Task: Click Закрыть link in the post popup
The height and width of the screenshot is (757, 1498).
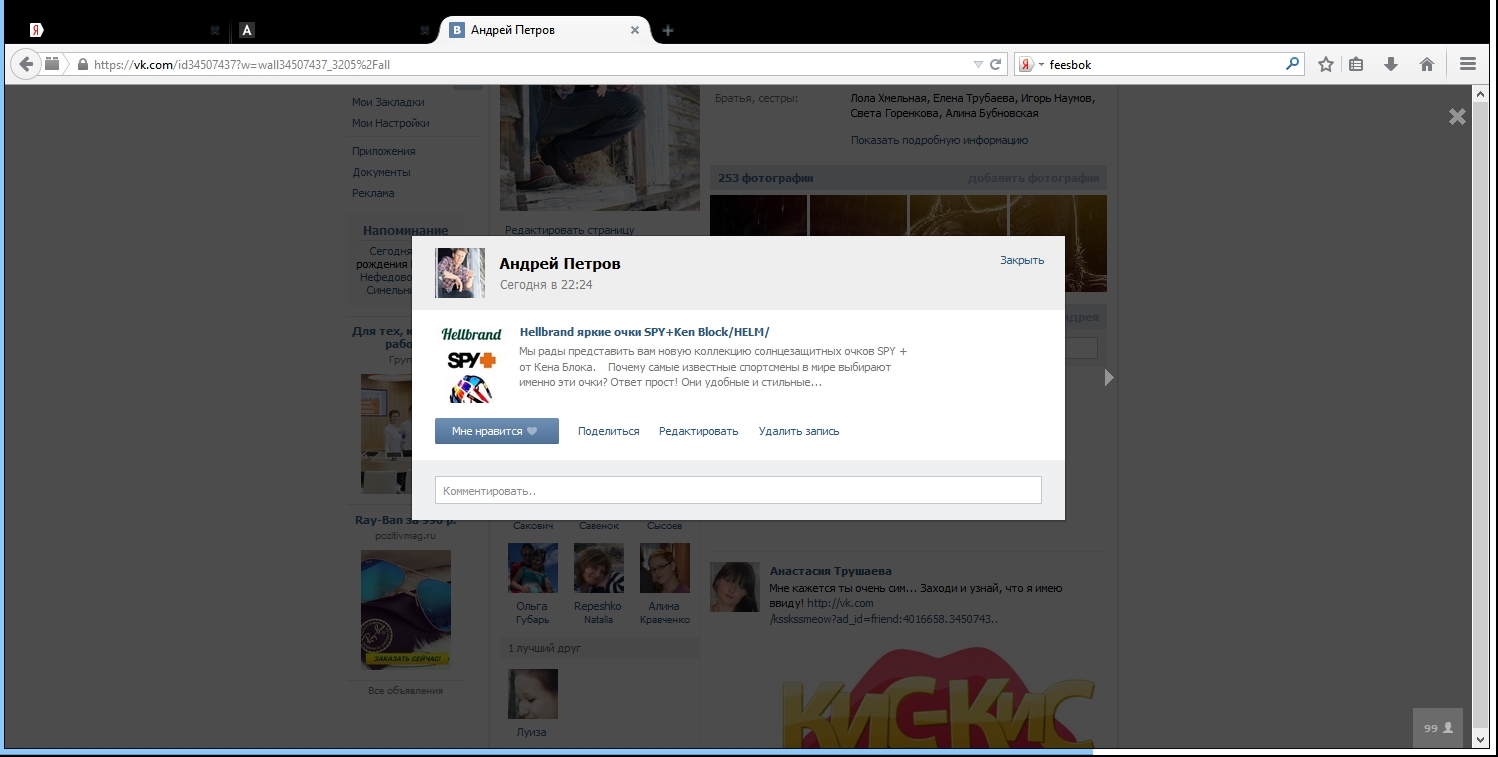Action: [x=1022, y=260]
